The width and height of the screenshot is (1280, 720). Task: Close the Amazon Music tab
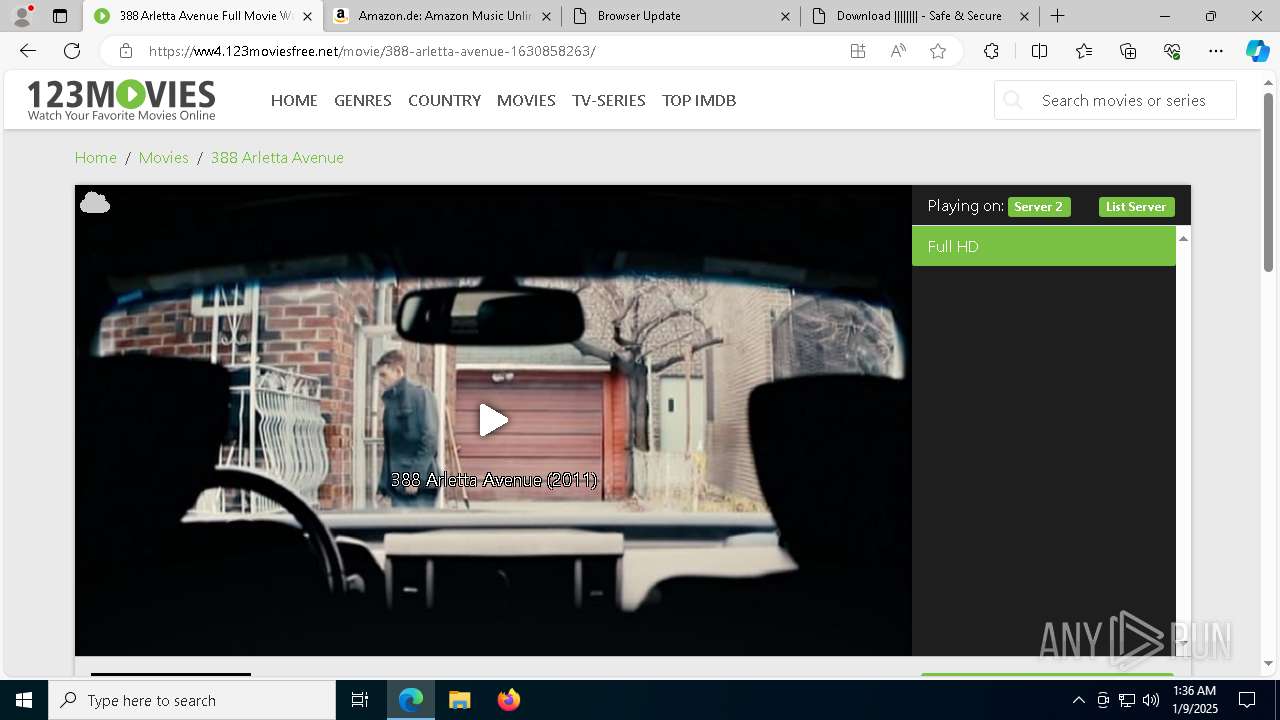(x=545, y=16)
